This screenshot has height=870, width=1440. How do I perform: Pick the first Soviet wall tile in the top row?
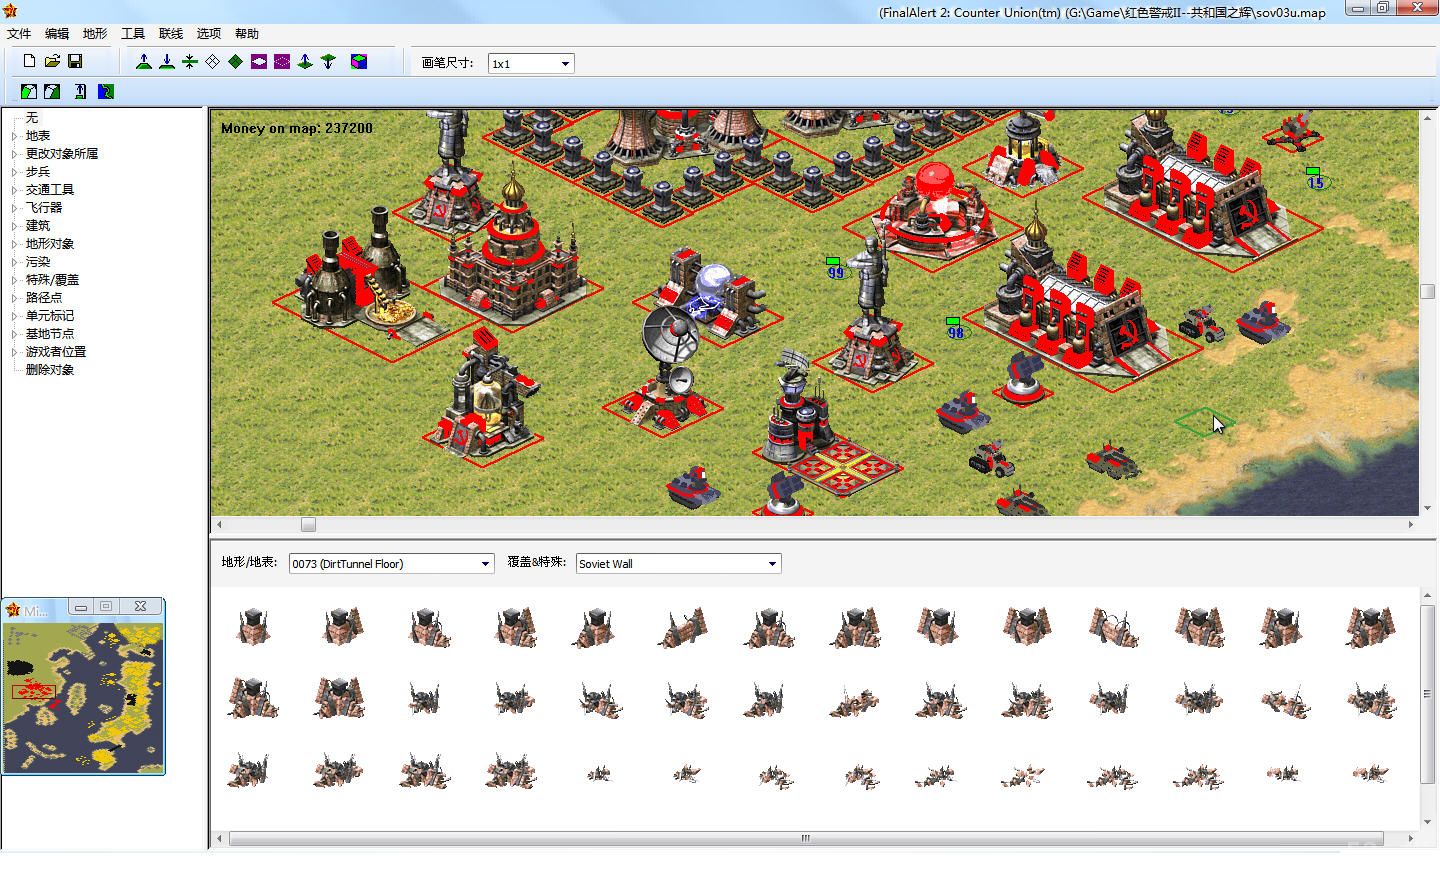(253, 626)
